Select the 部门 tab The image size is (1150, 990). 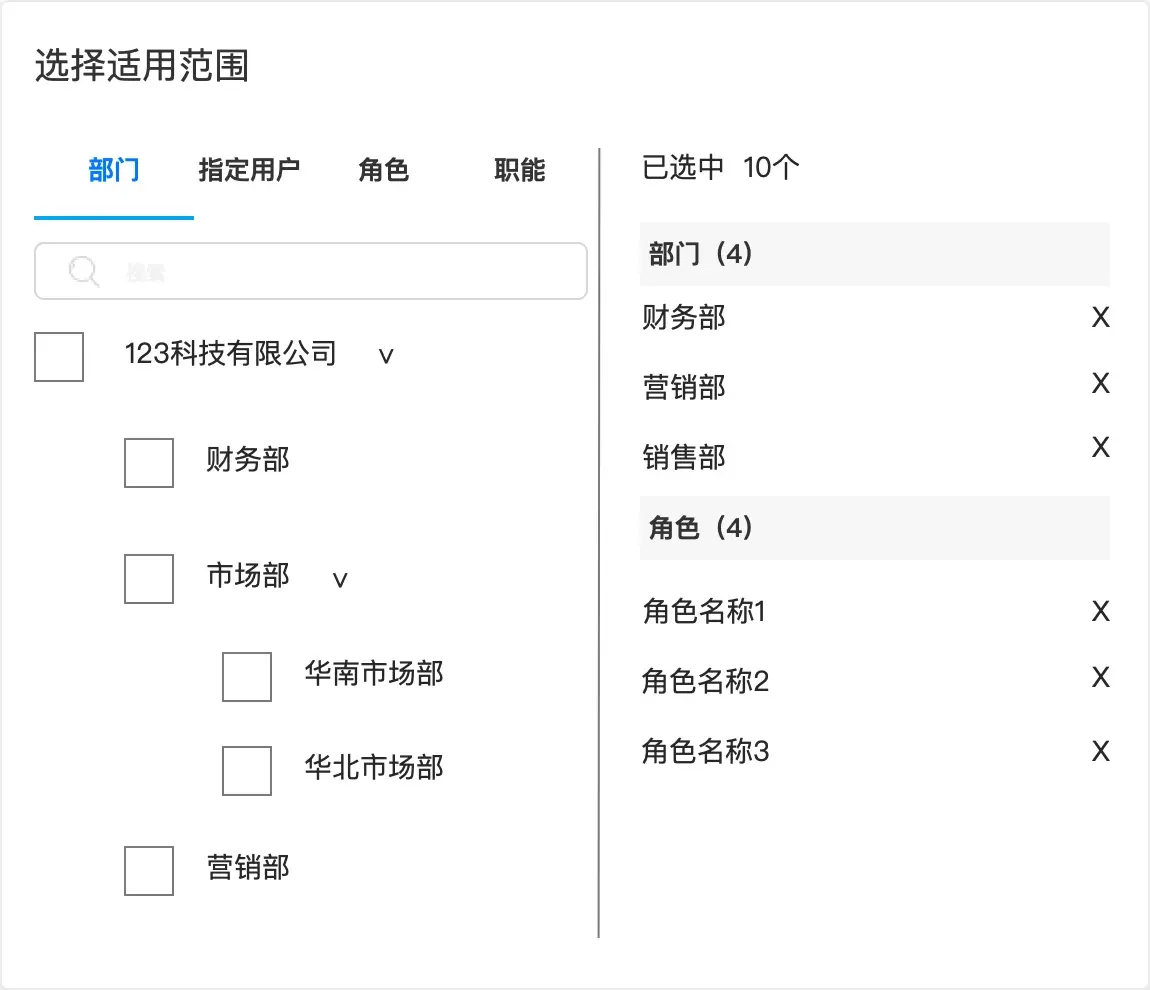tap(114, 170)
